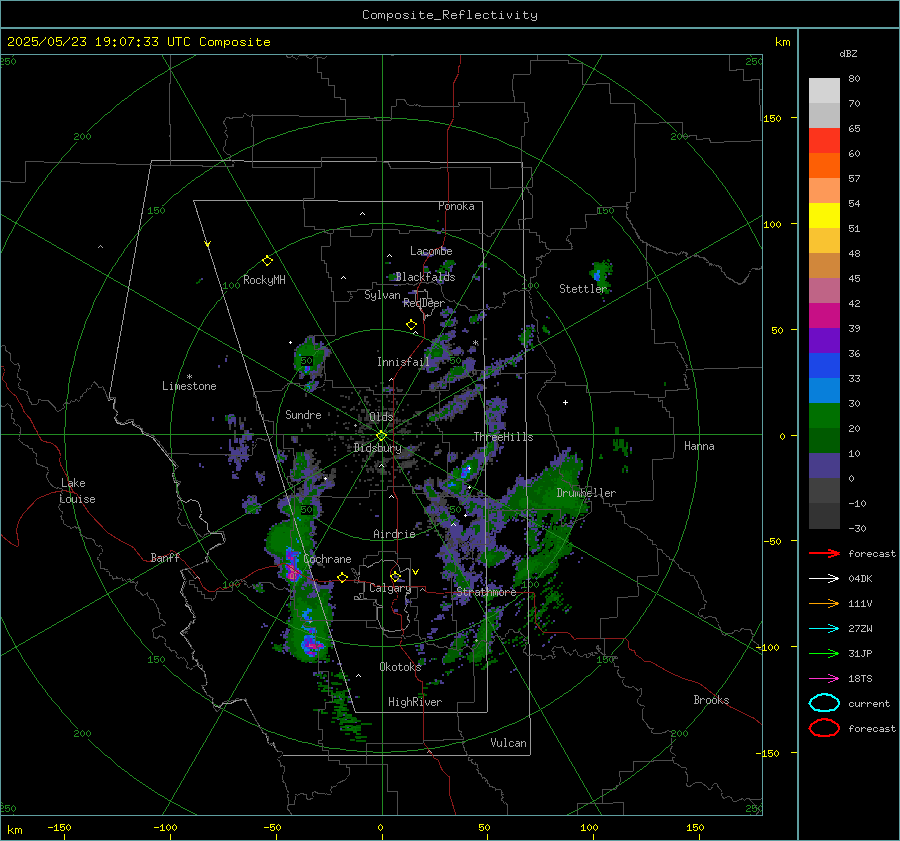Pick the light gray 70-80 dBZ swatch
Viewport: 900px width, 841px height.
(x=824, y=91)
